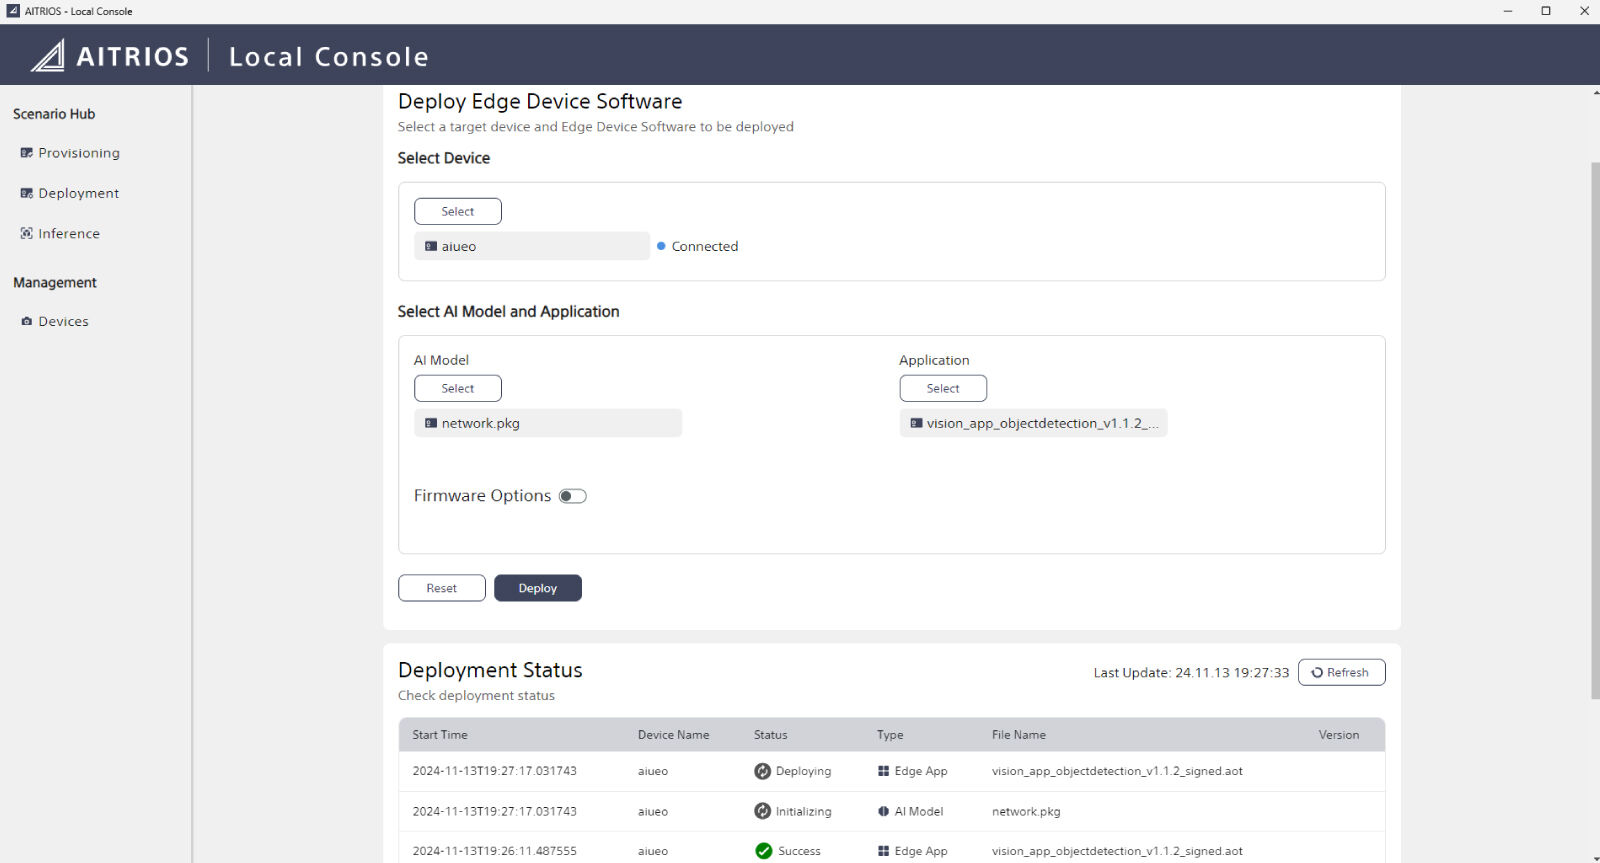Image resolution: width=1600 pixels, height=863 pixels.
Task: Click the Success status text
Action: [x=799, y=851]
